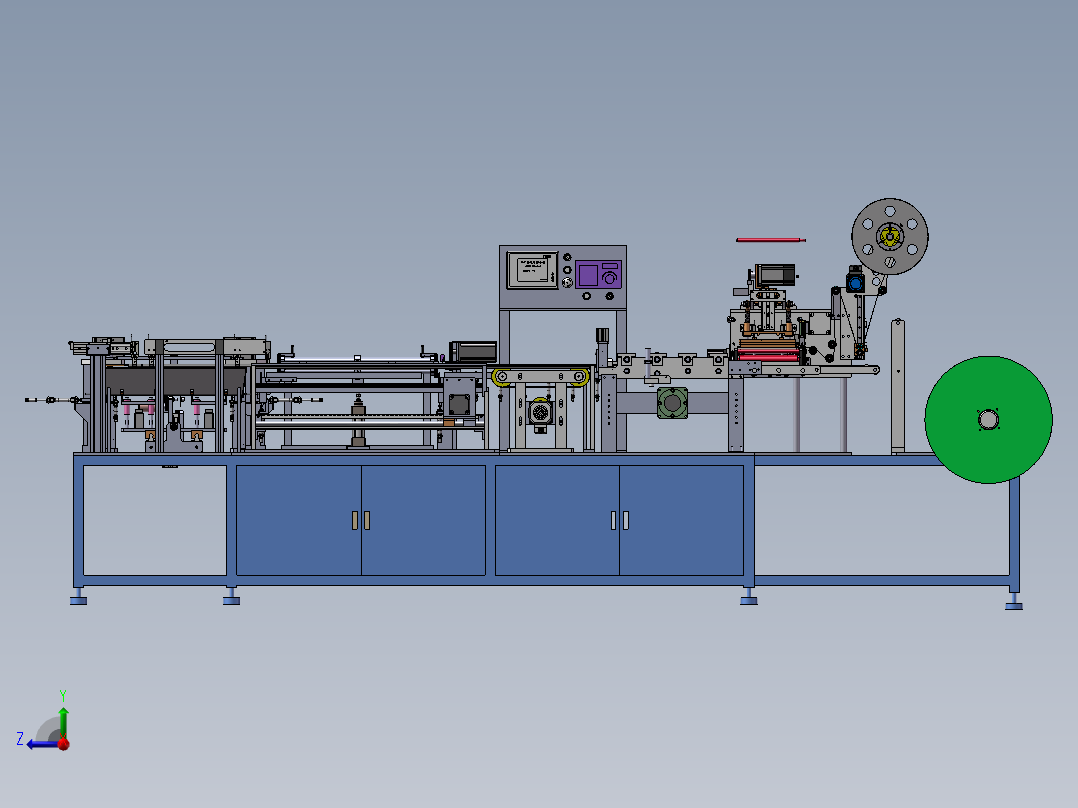Select the green square motor under the conveyor

point(672,403)
